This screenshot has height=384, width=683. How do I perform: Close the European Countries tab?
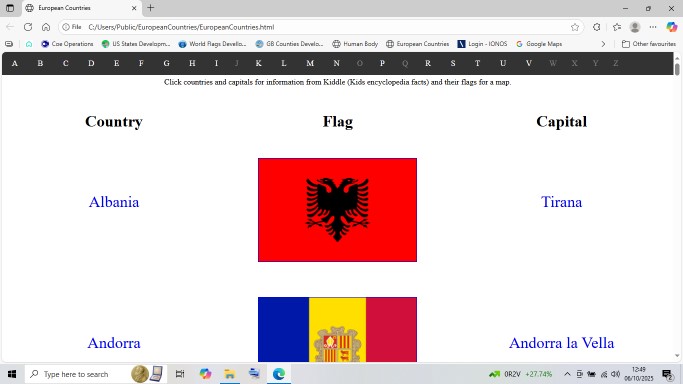click(134, 8)
